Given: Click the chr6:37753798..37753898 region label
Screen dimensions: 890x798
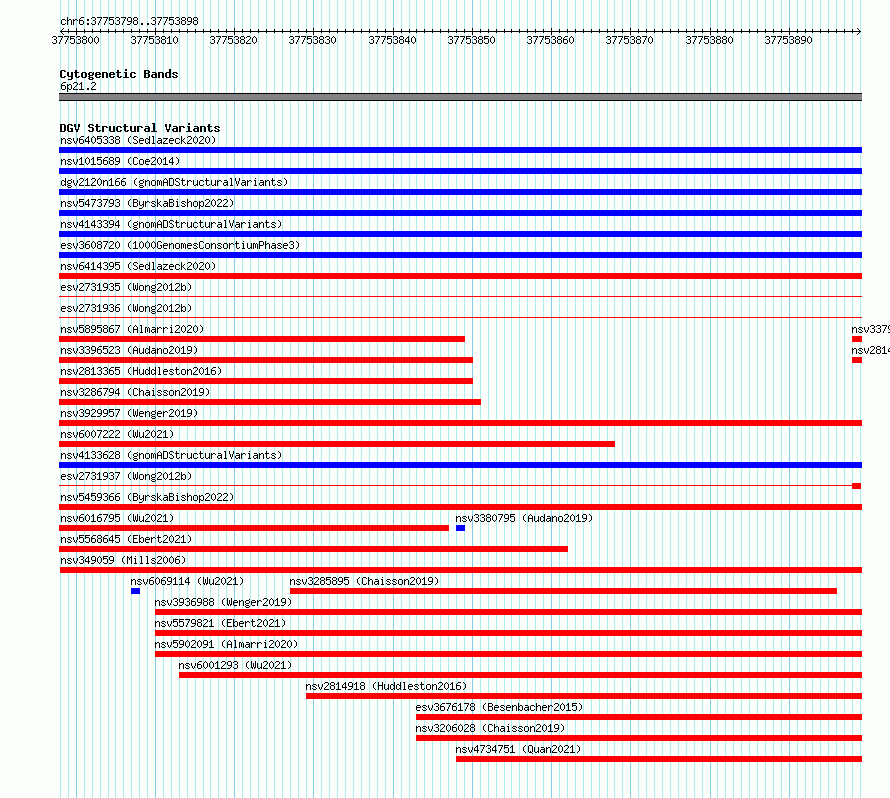Looking at the screenshot, I should [x=129, y=22].
